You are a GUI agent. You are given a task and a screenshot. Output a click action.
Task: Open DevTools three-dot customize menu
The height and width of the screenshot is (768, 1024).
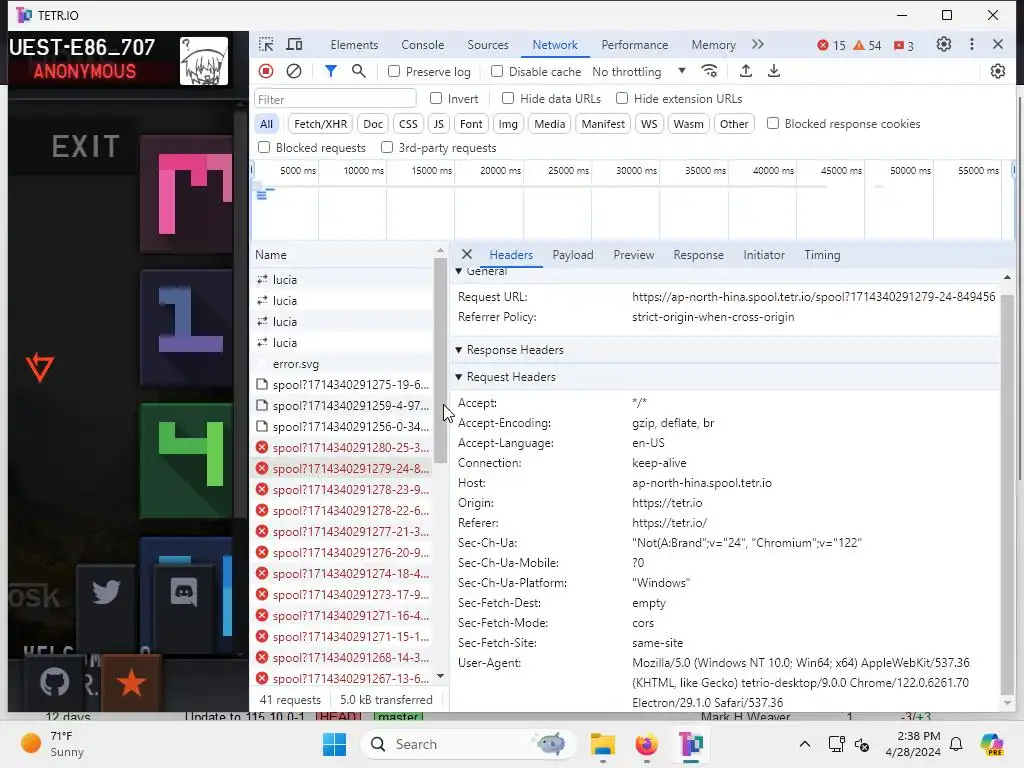tap(972, 44)
